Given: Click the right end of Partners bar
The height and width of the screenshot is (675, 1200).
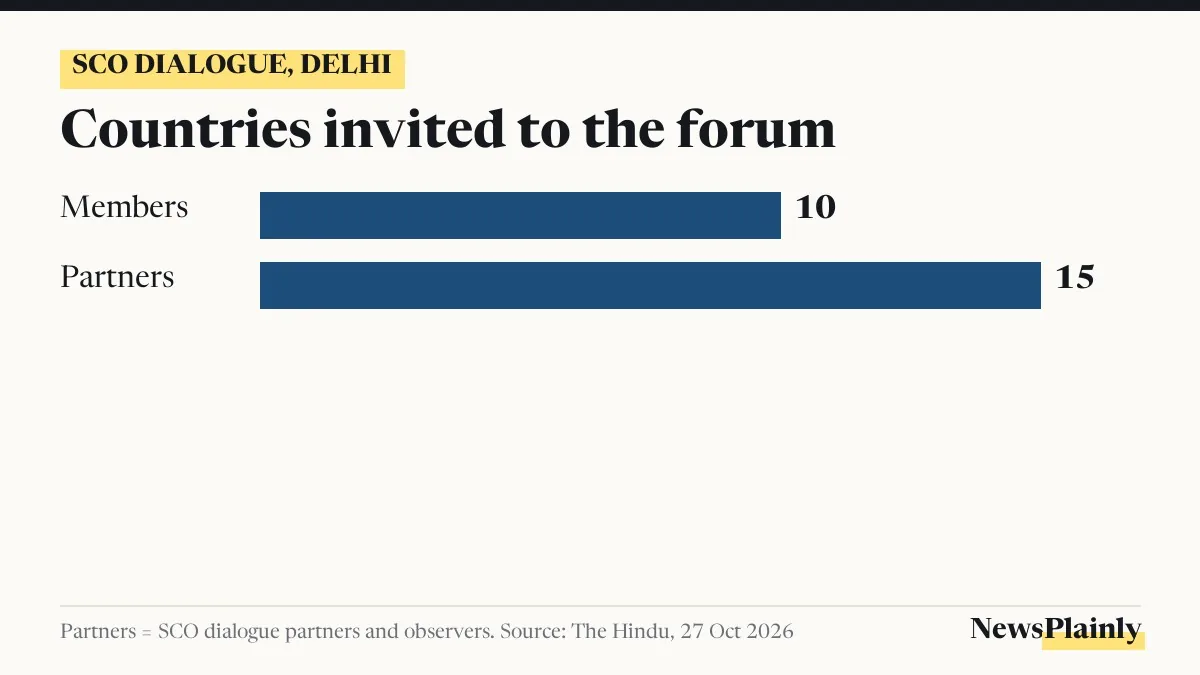Looking at the screenshot, I should coord(1036,285).
